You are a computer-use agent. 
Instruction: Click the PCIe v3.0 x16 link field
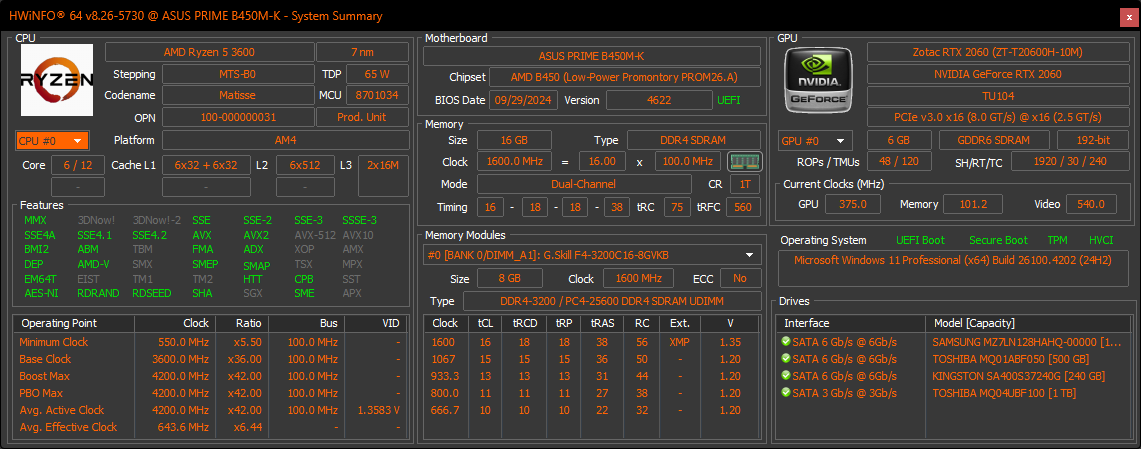point(998,117)
